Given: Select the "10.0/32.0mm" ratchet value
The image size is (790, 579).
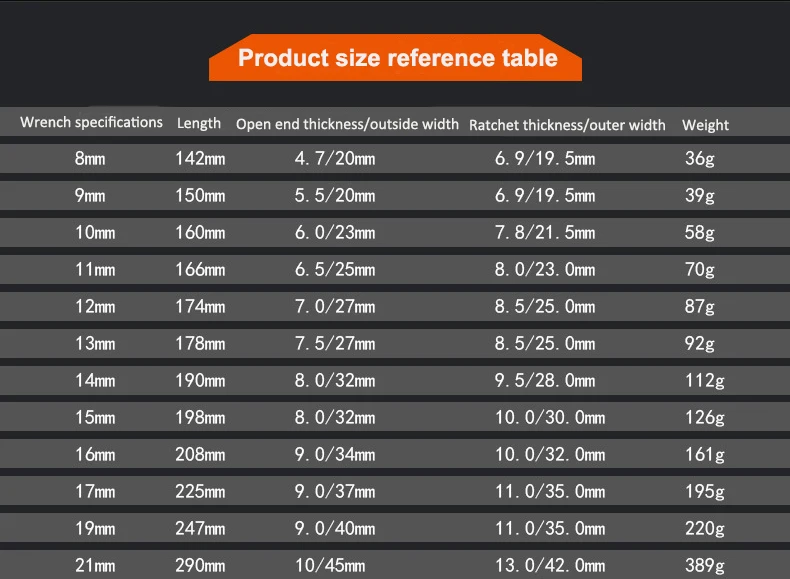Looking at the screenshot, I should click(550, 455).
